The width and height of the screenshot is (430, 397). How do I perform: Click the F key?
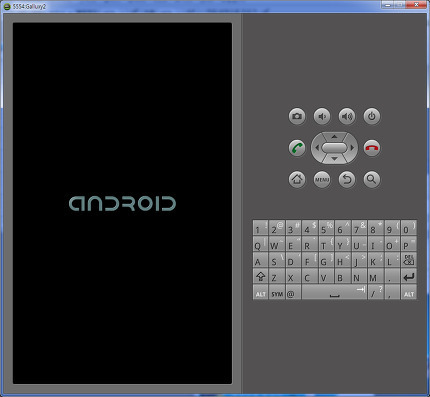tap(310, 260)
